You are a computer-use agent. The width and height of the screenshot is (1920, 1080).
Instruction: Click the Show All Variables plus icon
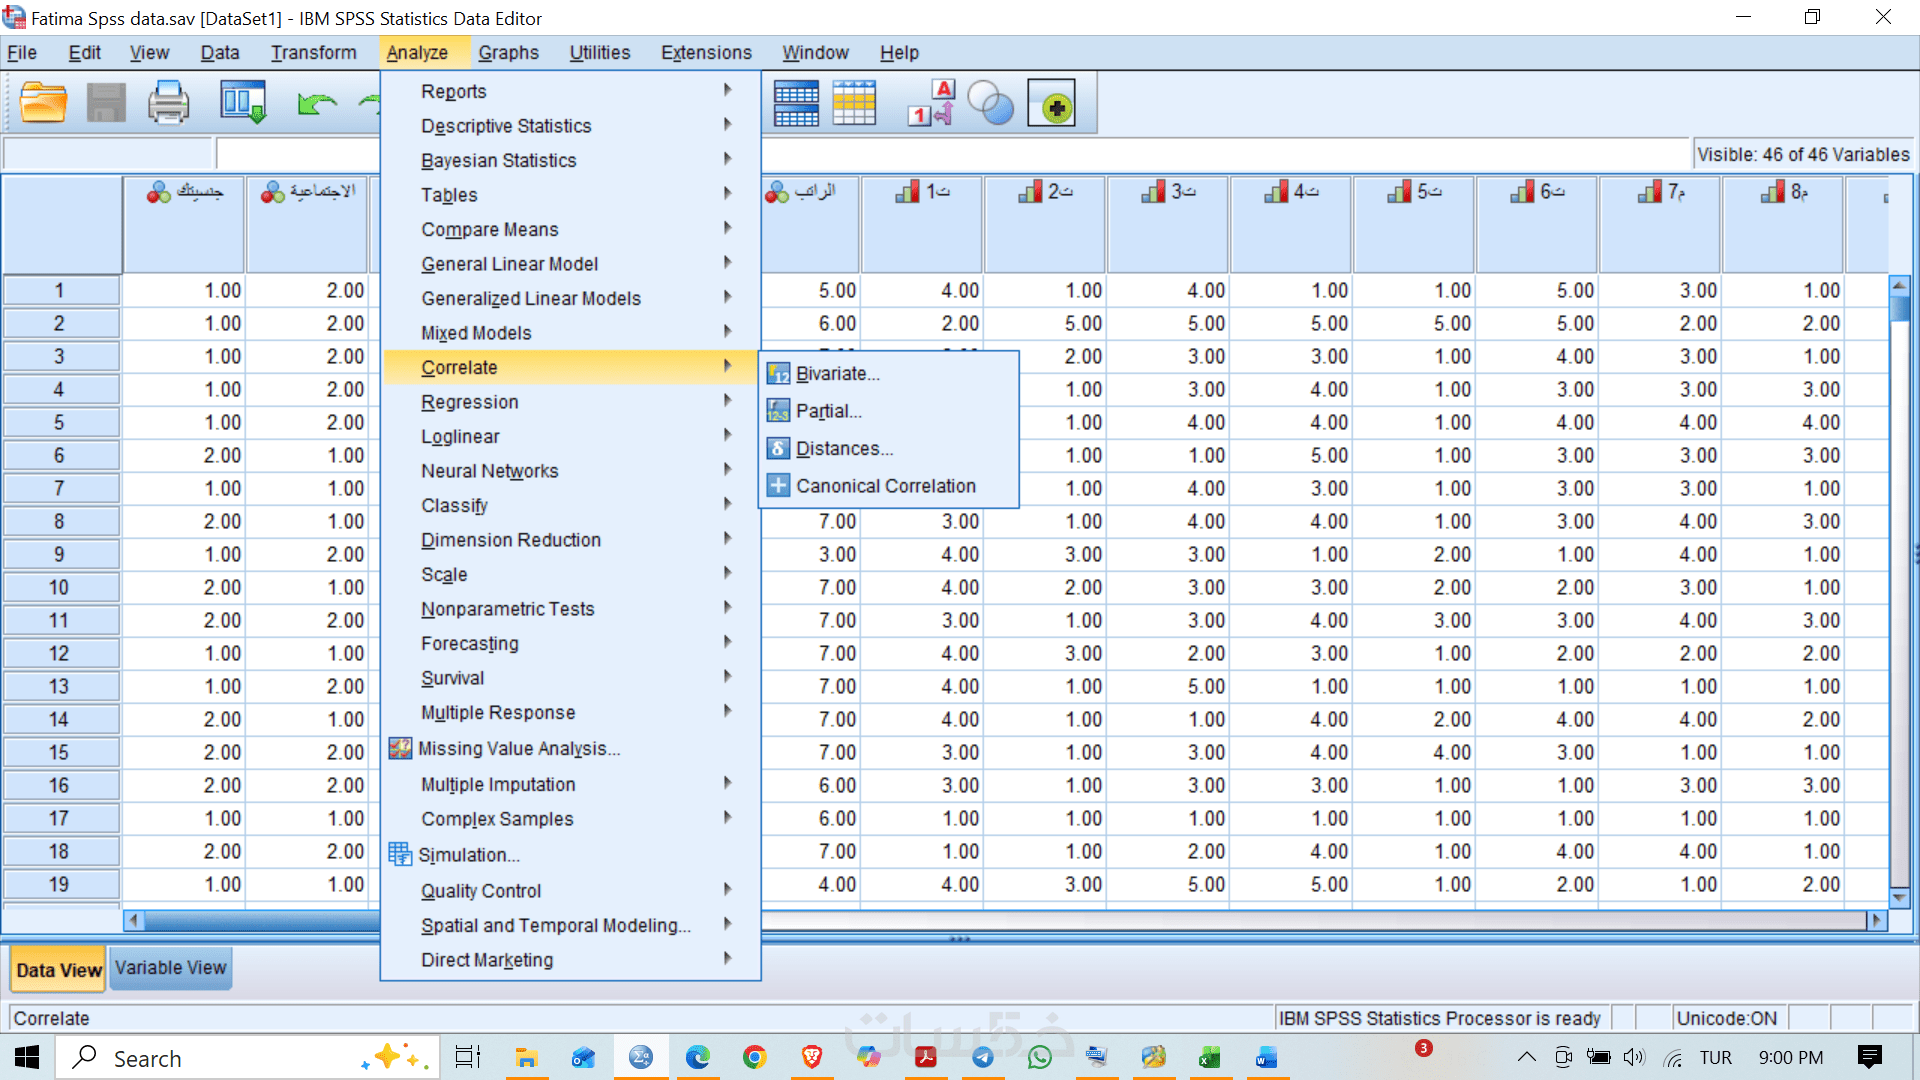point(1052,103)
